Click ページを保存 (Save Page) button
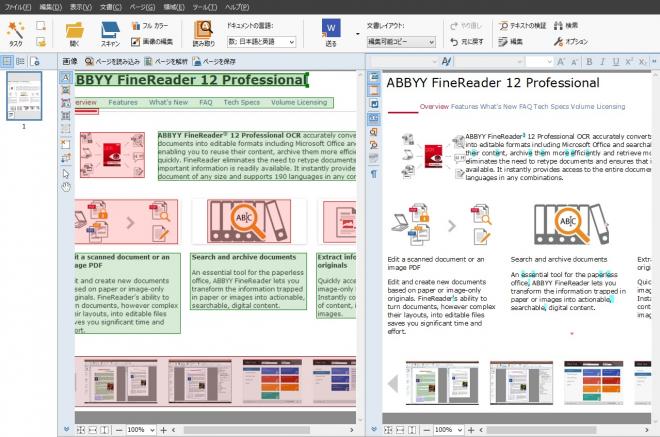This screenshot has width=660, height=437. [x=214, y=61]
